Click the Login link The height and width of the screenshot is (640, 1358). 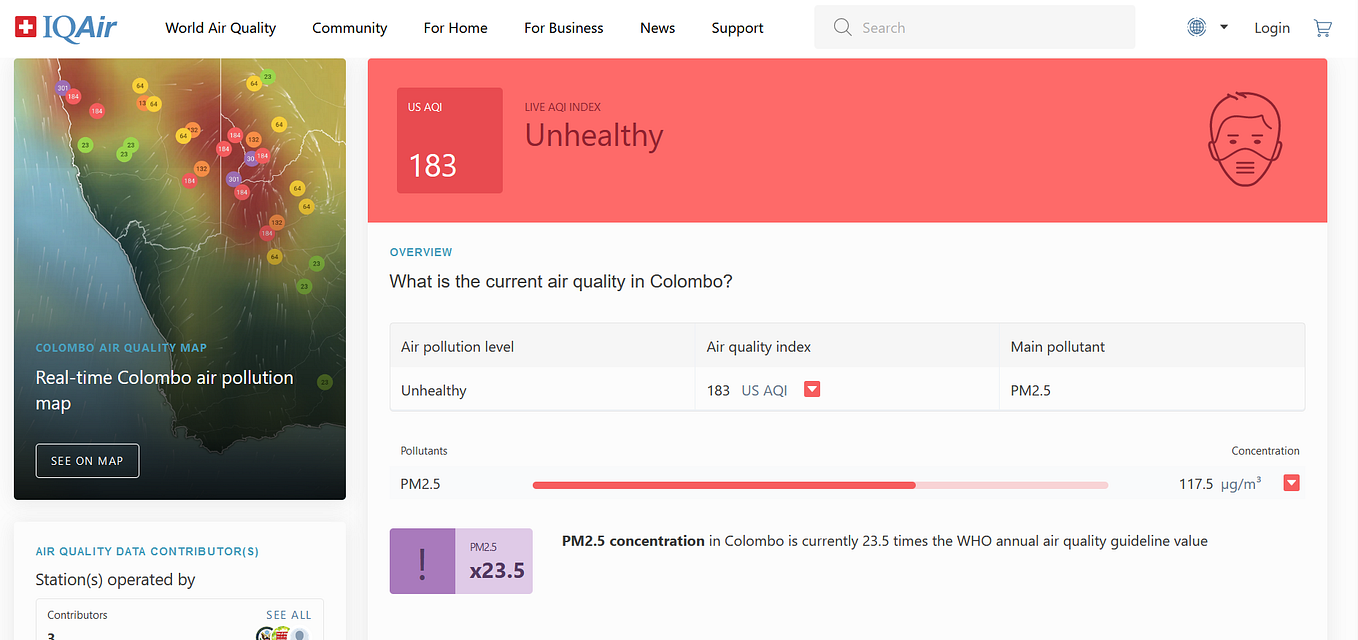tap(1272, 28)
